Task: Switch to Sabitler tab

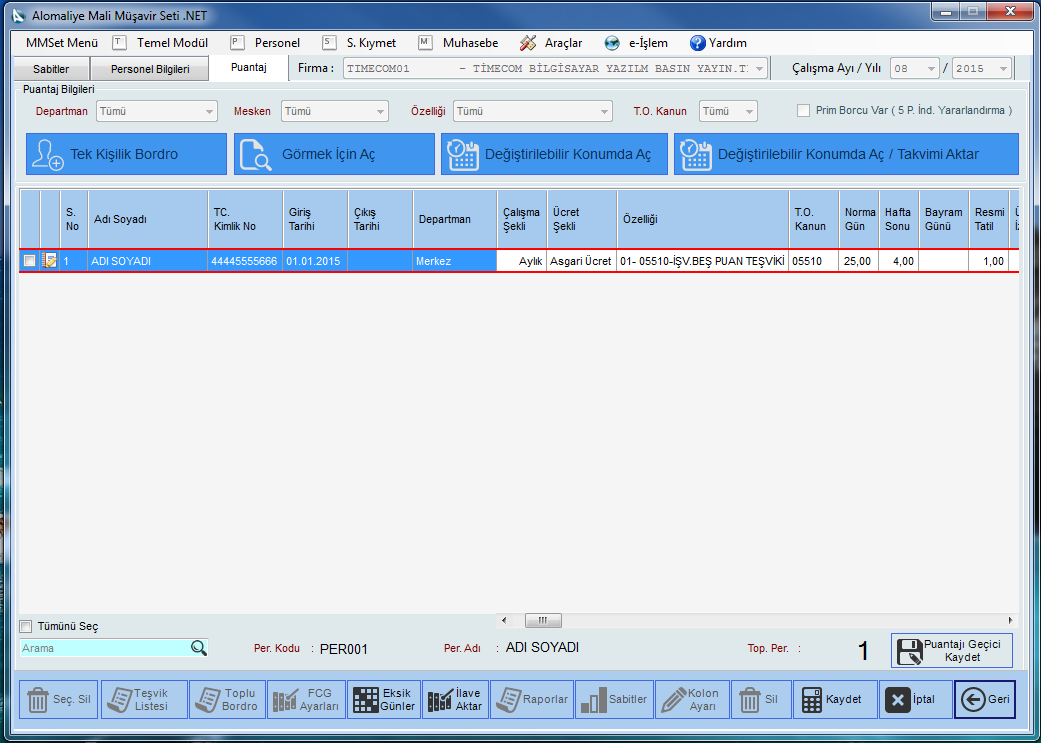Action: (51, 69)
